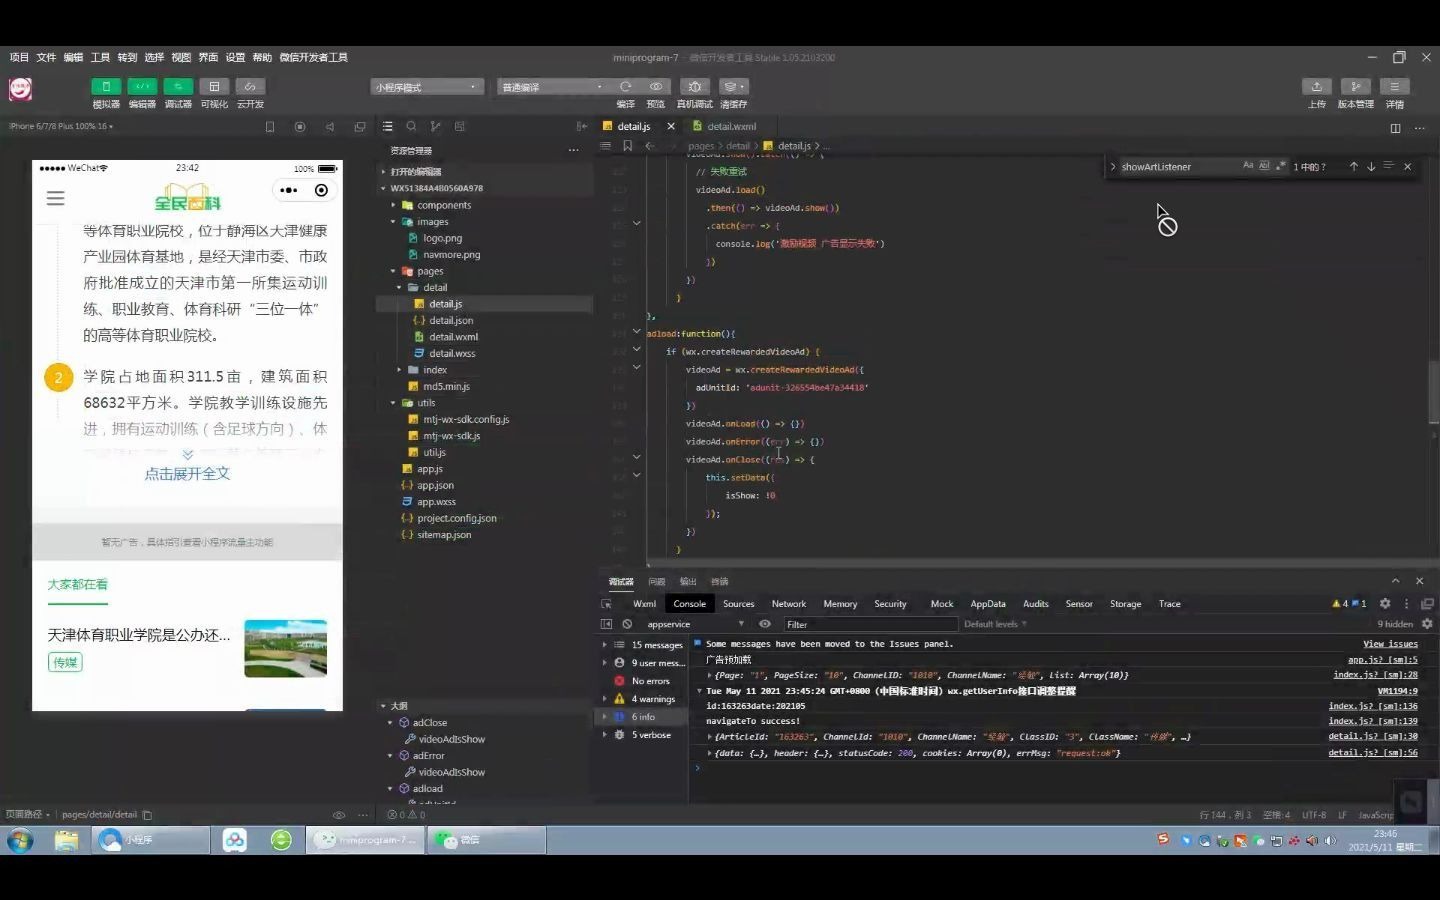Toggle Find in Selection icon in find widget
The image size is (1440, 900).
tap(1388, 166)
